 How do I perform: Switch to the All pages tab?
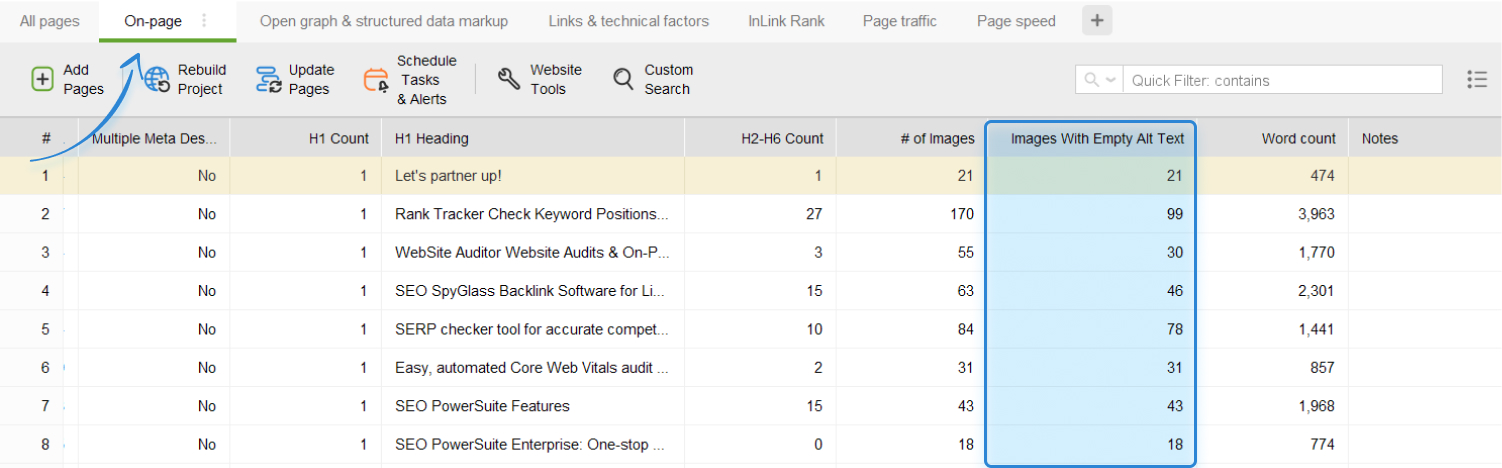(x=49, y=21)
